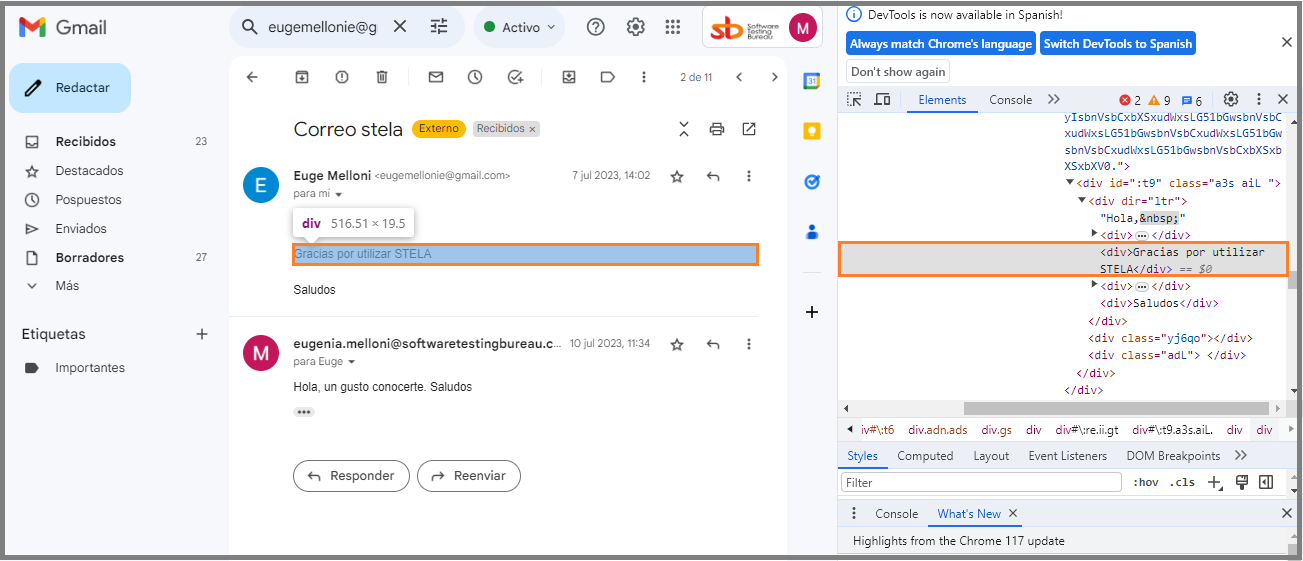The width and height of the screenshot is (1303, 561).
Task: Collapse all messages in conversation icon
Action: pos(684,129)
